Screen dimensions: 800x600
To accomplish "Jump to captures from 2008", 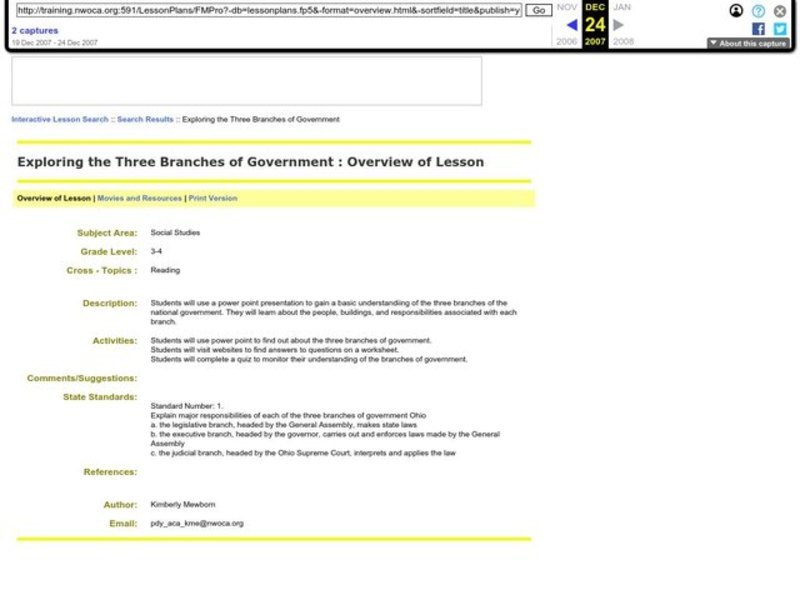I will pos(622,41).
